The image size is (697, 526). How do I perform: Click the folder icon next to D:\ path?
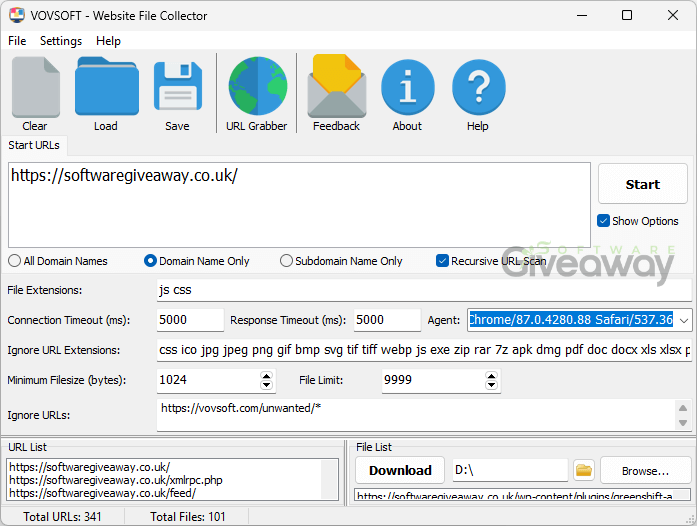coord(584,470)
